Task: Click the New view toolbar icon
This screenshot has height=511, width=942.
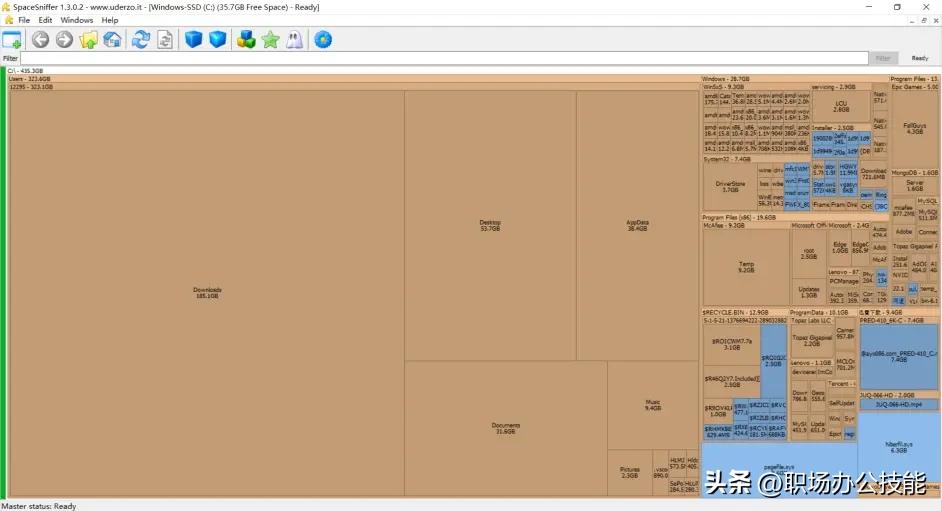Action: (x=11, y=40)
